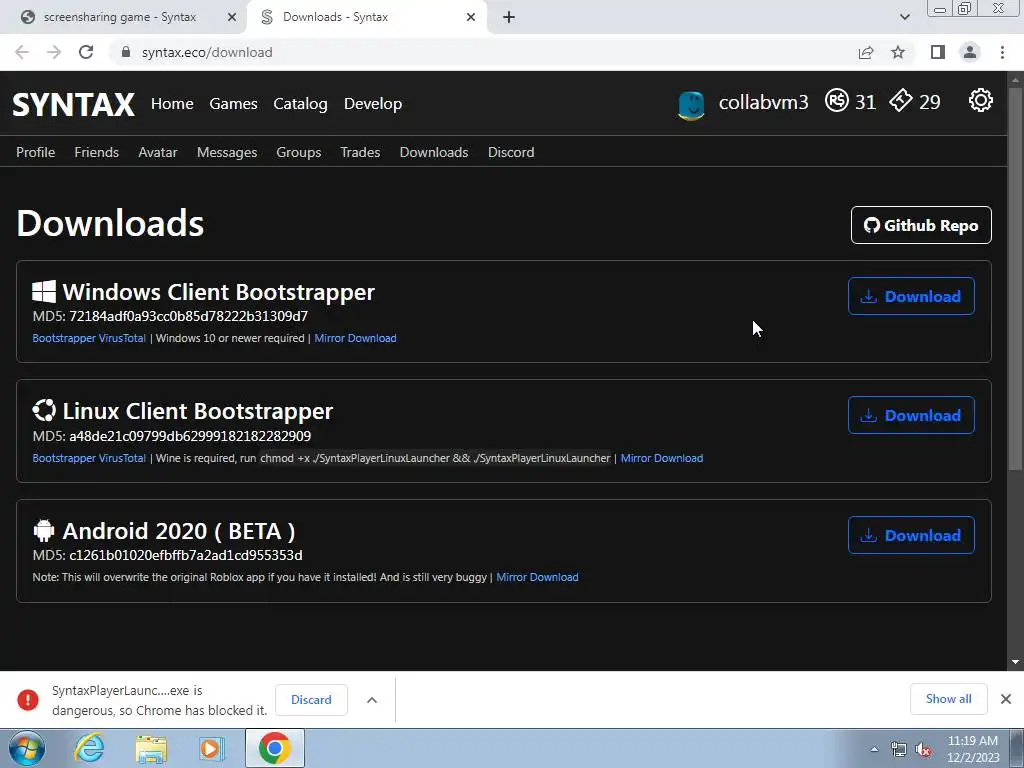Close the screensharing game tab
Viewport: 1024px width, 768px height.
tap(232, 17)
